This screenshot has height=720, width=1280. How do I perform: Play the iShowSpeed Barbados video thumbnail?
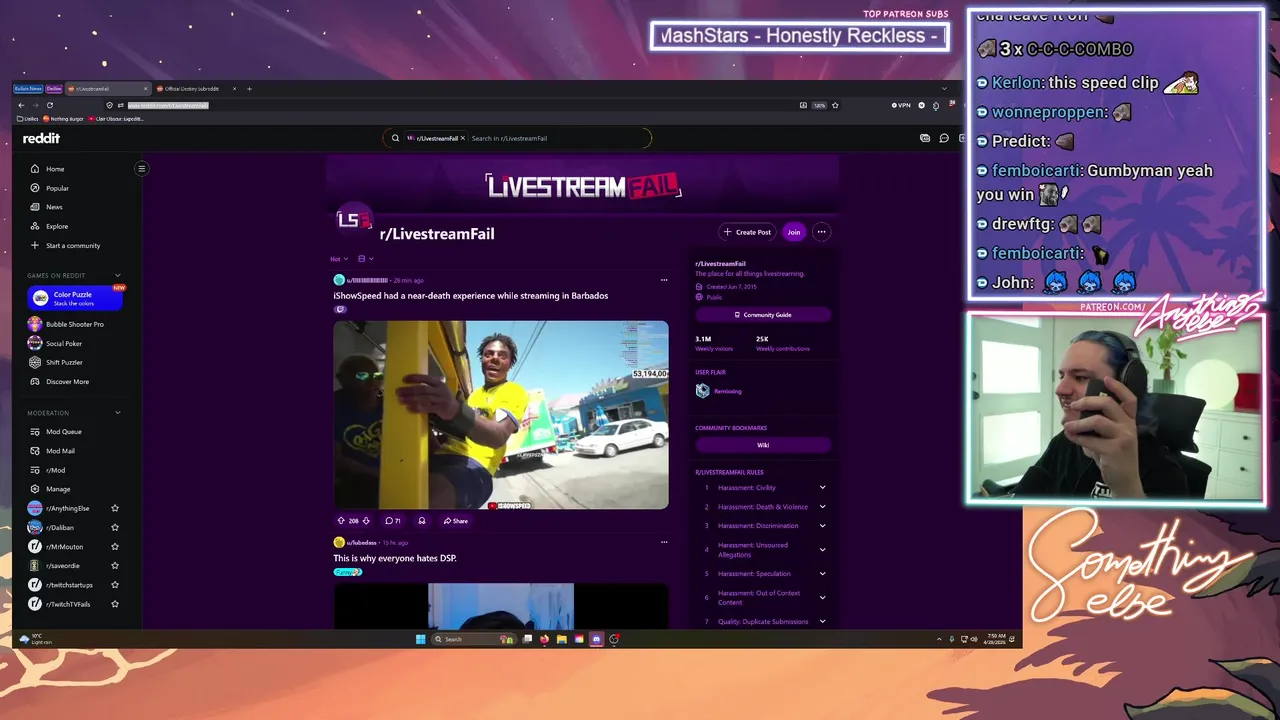[501, 415]
